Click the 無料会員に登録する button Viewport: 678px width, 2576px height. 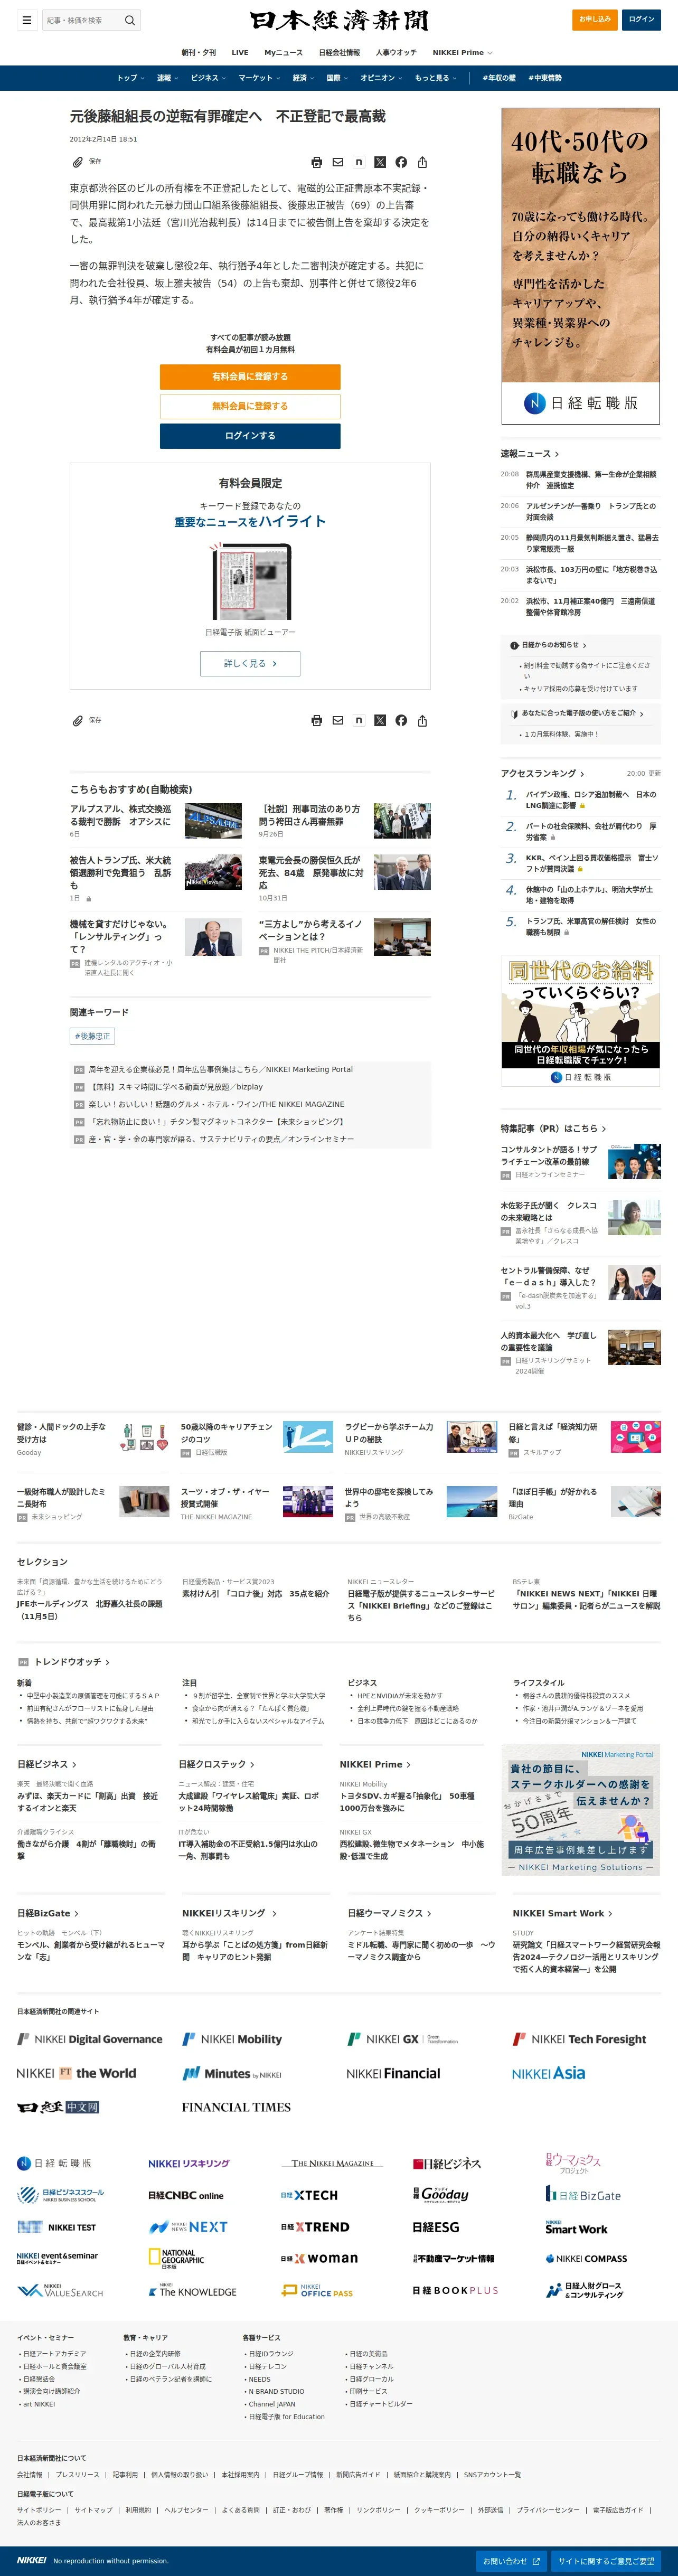(x=250, y=406)
